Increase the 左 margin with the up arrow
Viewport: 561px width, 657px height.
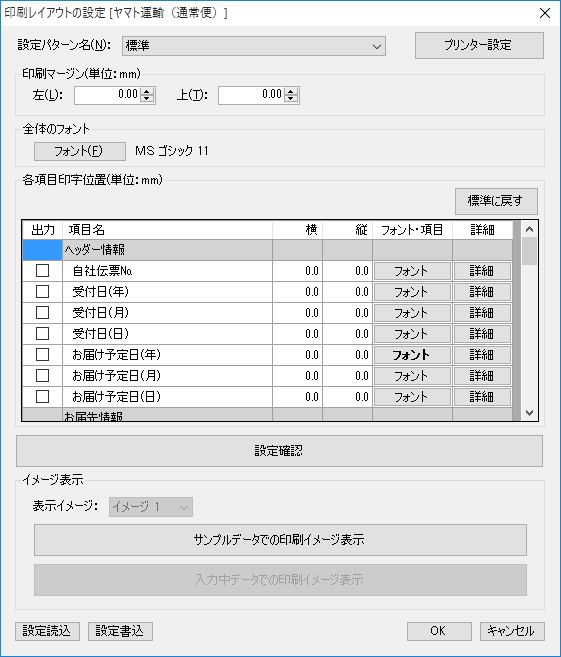(147, 92)
